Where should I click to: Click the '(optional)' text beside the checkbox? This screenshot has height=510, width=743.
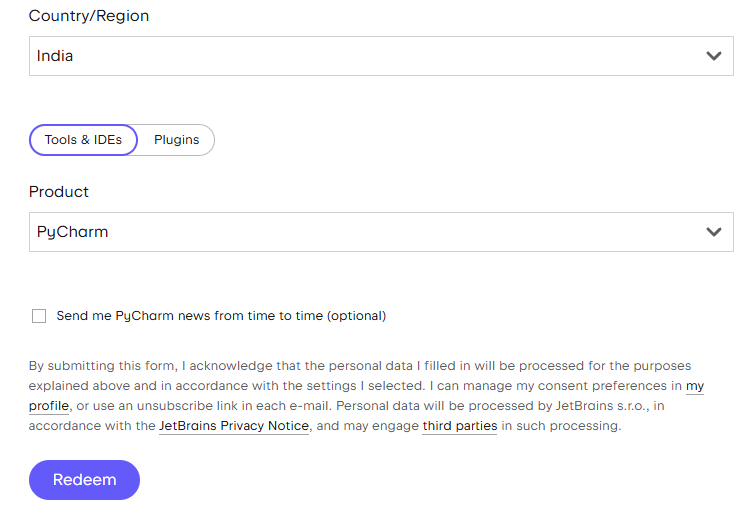357,316
